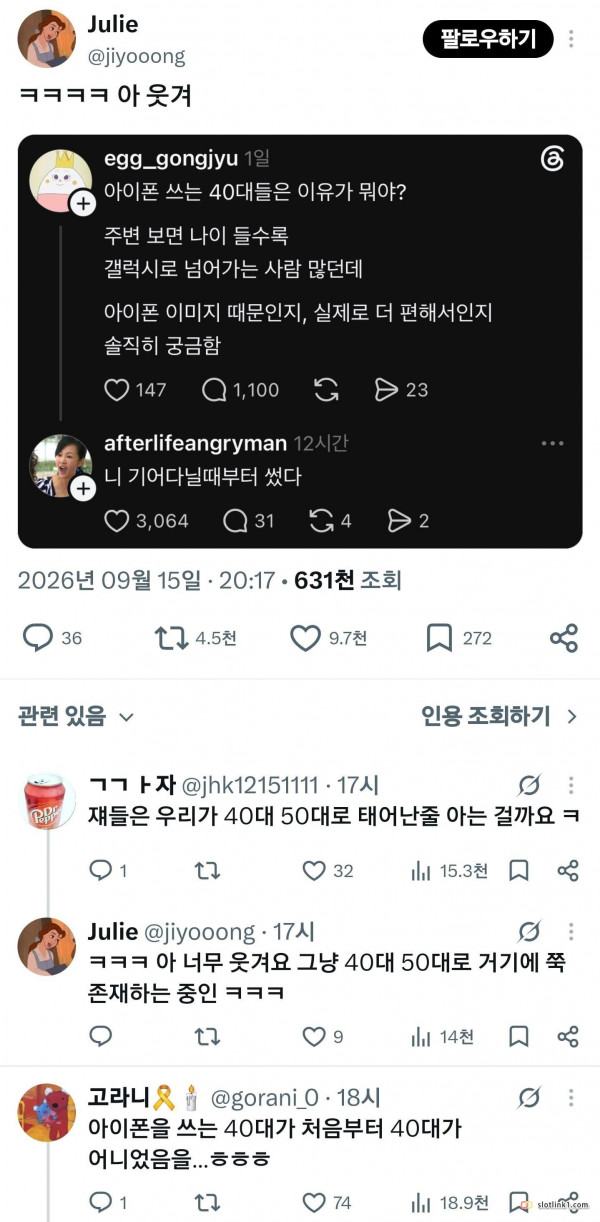Open 인용 조회하기 quotes link

point(499,716)
